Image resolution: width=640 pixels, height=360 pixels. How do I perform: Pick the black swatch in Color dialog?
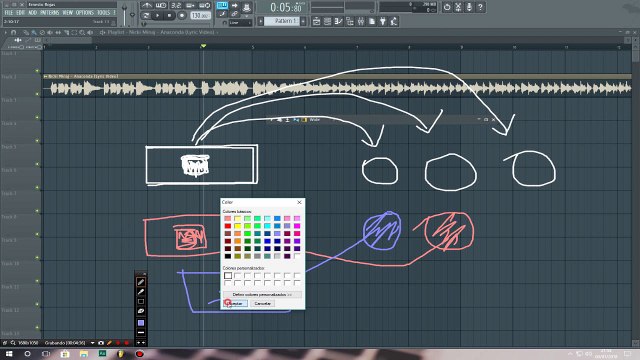(228, 256)
